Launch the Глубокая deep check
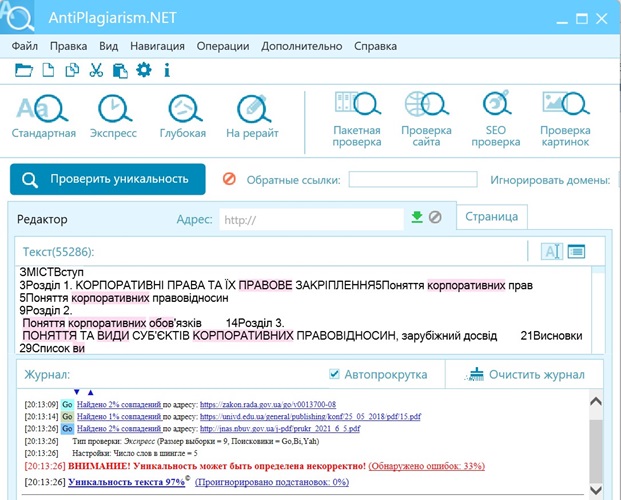 [x=183, y=116]
